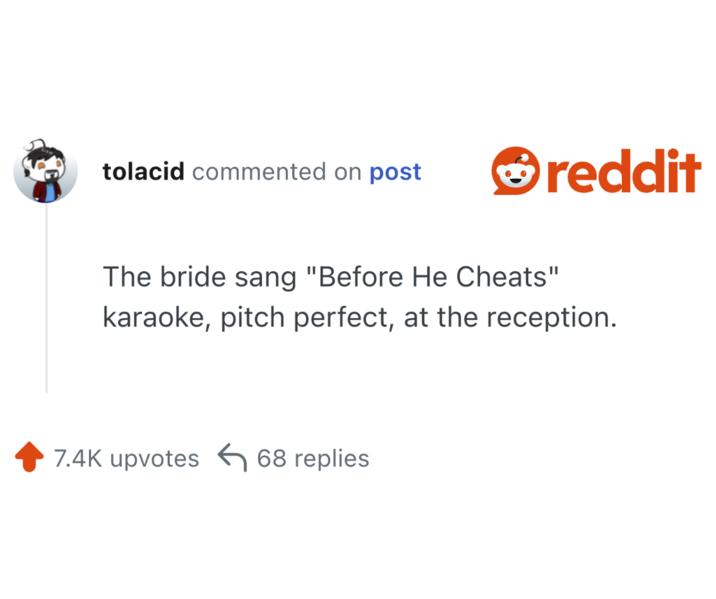Screen dimensions: 716x599
Task: Click the word "upvotes" beside the count
Action: click(154, 459)
